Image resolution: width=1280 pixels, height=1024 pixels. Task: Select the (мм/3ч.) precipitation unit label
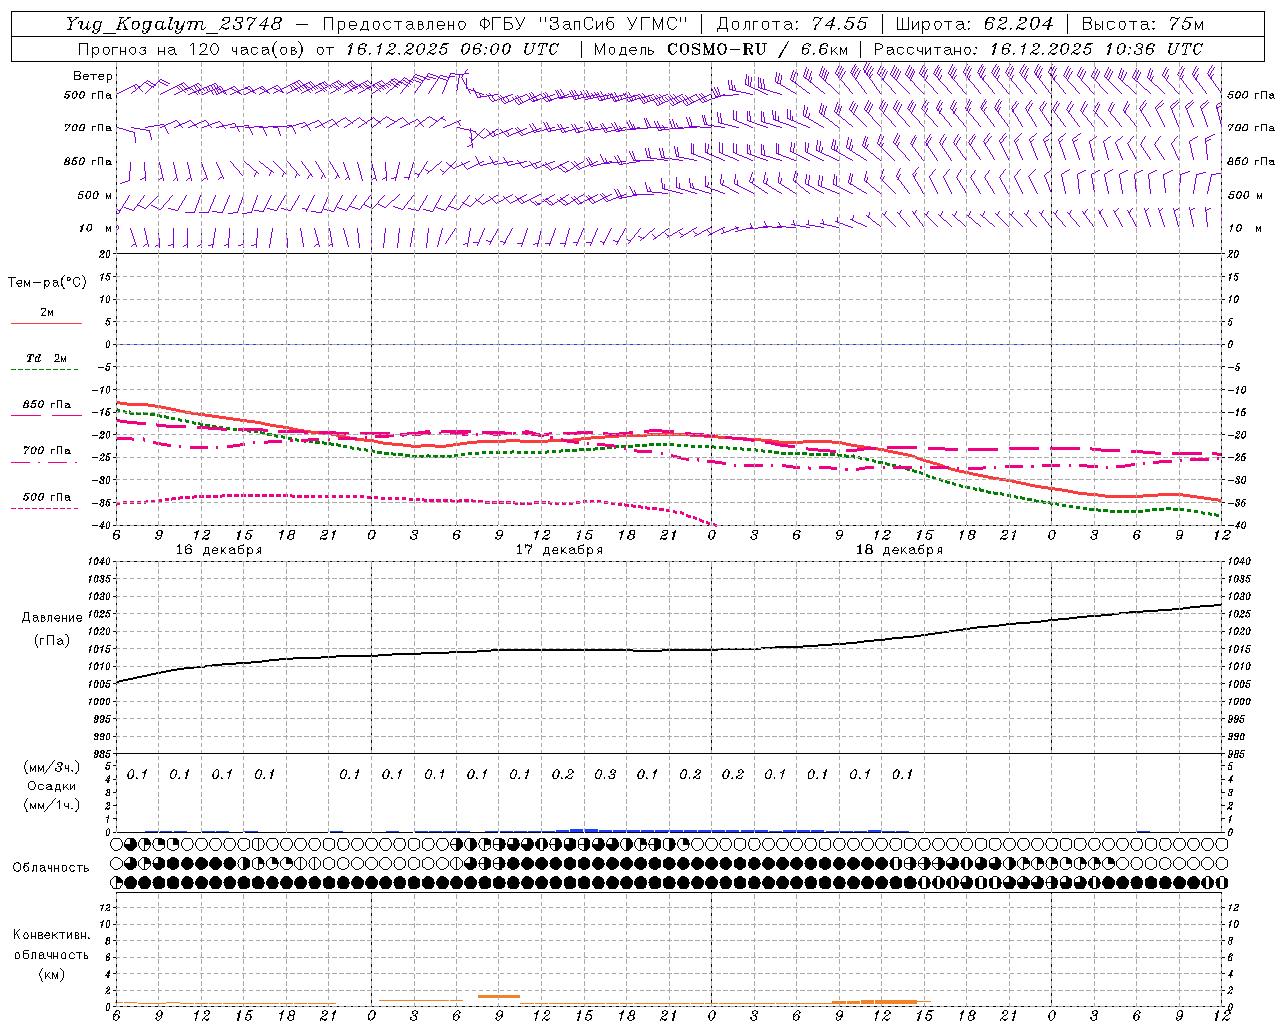click(51, 767)
